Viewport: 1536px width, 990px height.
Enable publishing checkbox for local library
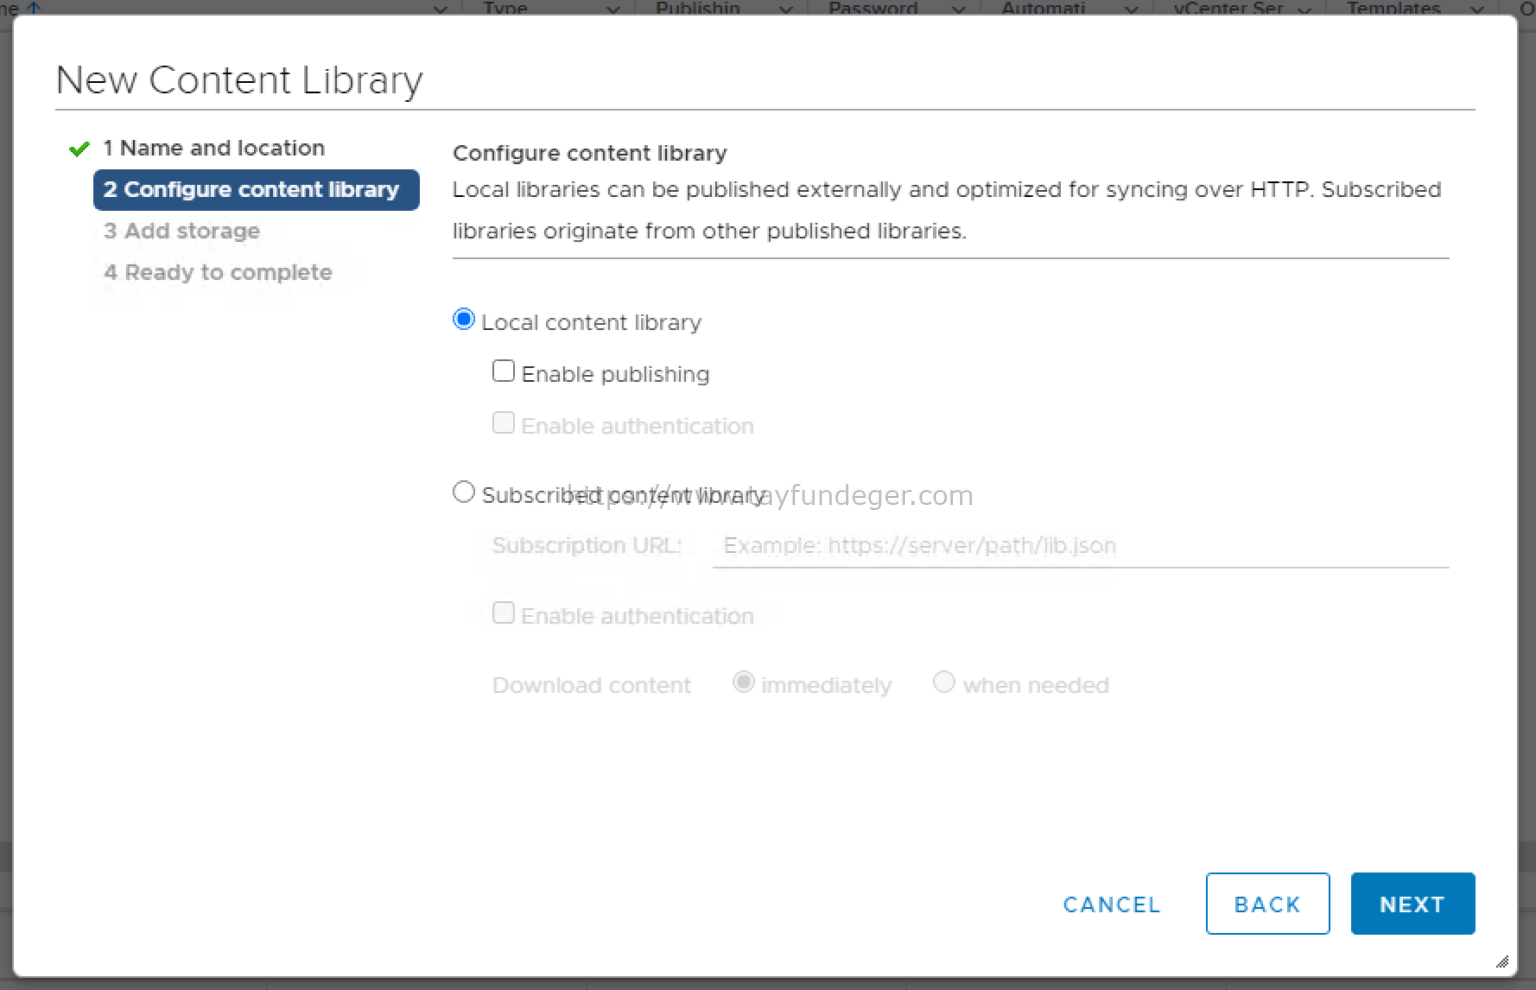click(x=503, y=372)
